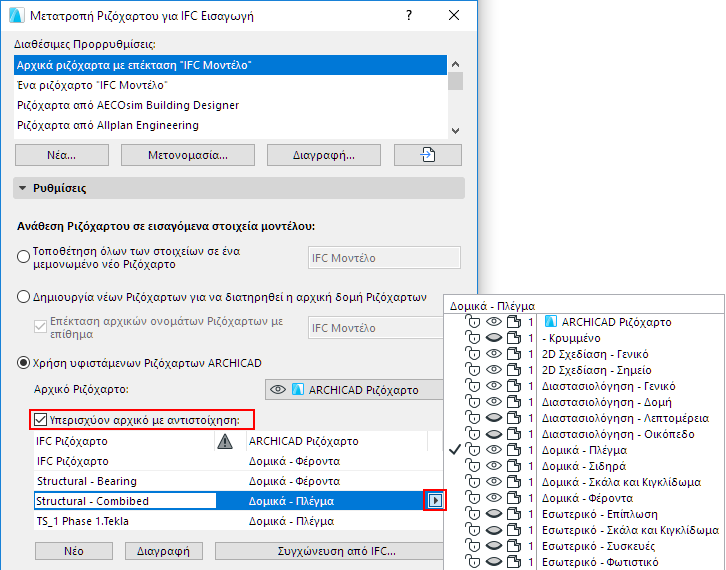Choose 2D Σχεδίαση - Σημείο from layer popup
This screenshot has height=570, width=726.
[x=596, y=370]
